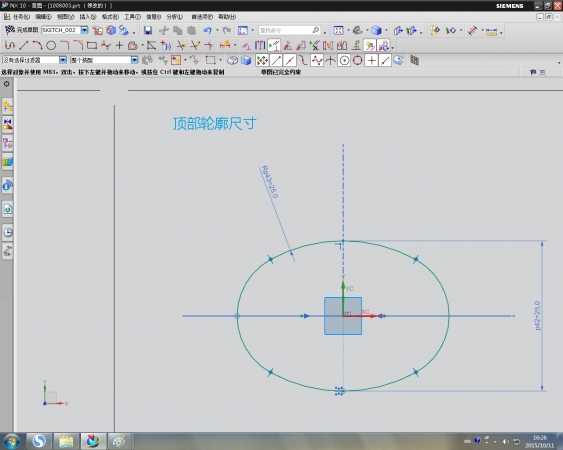563x450 pixels.
Task: Toggle End Point snap
Action: tap(276, 61)
